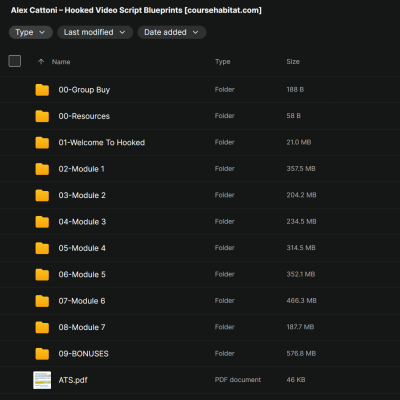400x400 pixels.
Task: Click the PDF document type cell
Action: [238, 380]
